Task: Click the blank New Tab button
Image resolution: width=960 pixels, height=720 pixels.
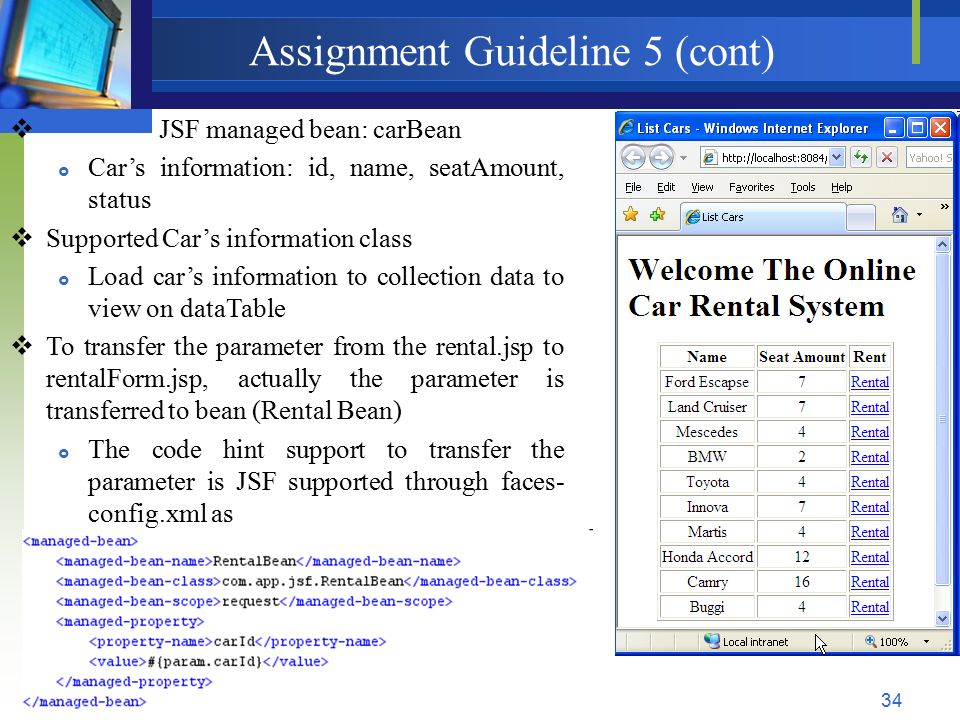Action: (x=861, y=217)
